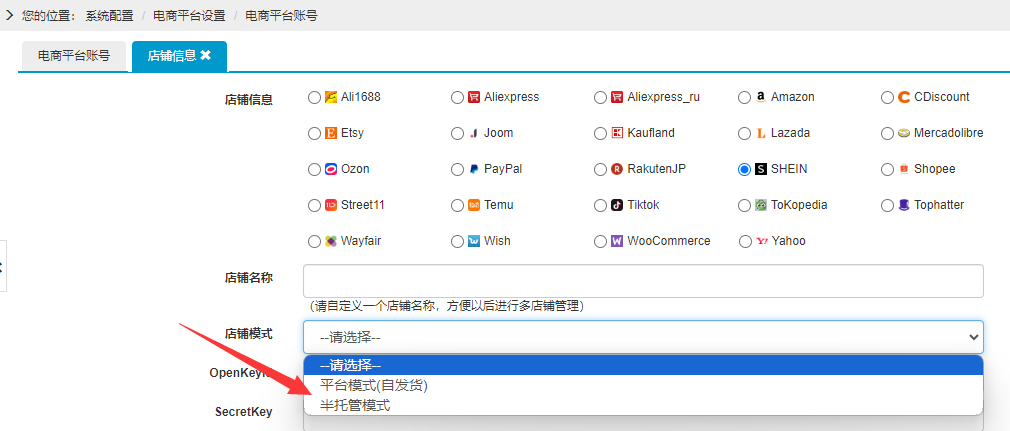
Task: Click the Lazada logo icon
Action: point(761,133)
